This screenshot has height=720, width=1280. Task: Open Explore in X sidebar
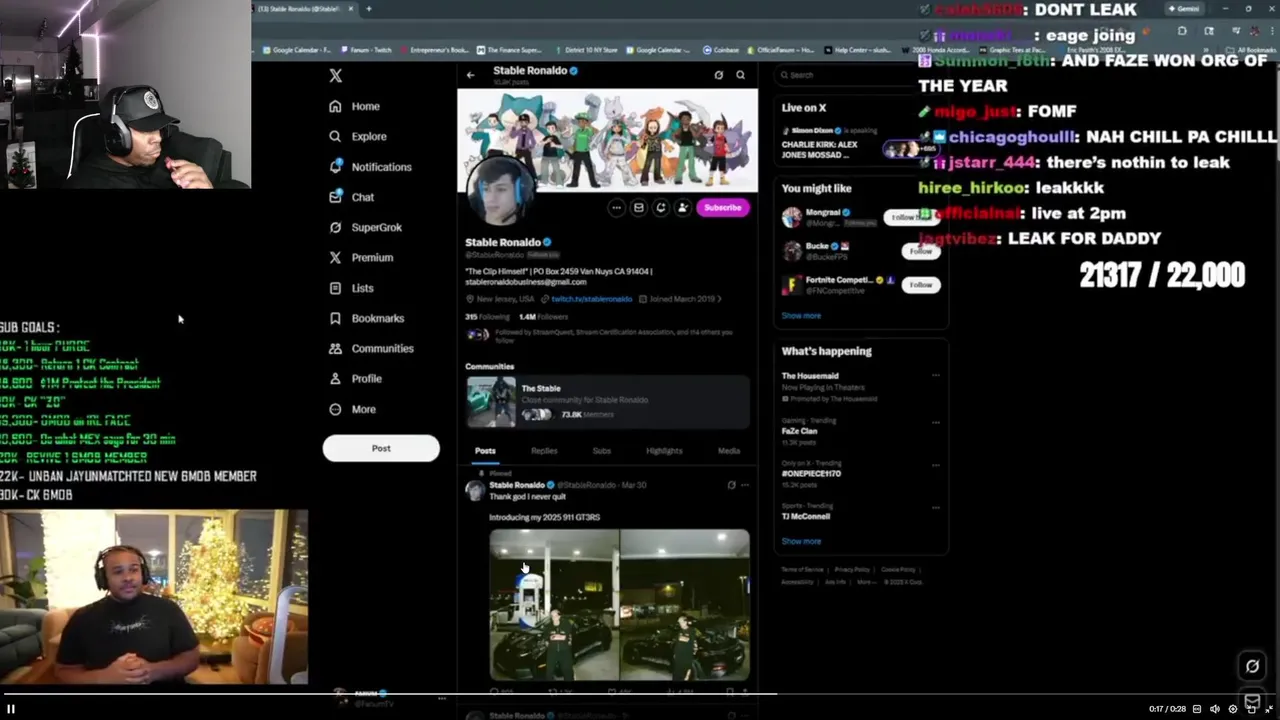tap(358, 136)
